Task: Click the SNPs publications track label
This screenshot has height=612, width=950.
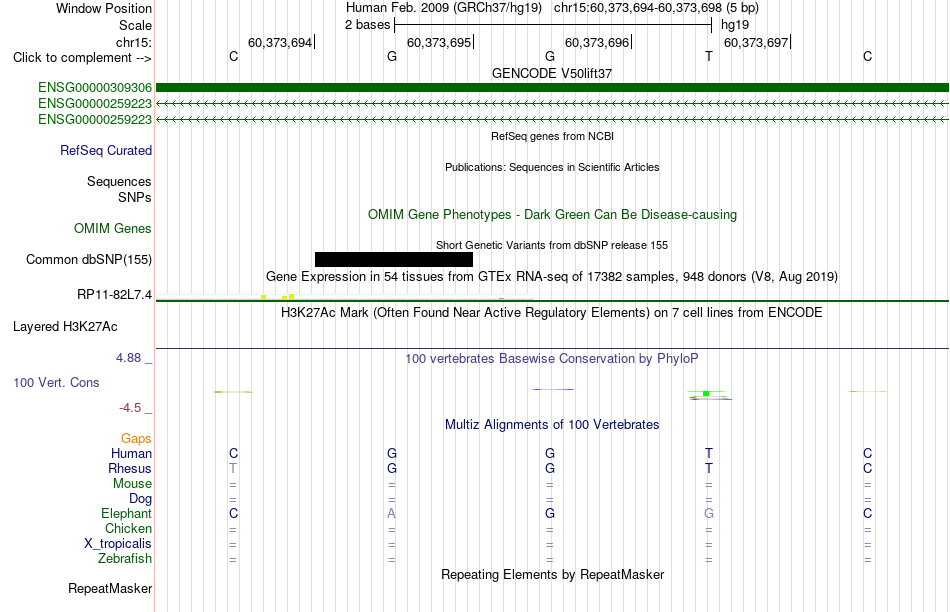Action: pyautogui.click(x=135, y=198)
